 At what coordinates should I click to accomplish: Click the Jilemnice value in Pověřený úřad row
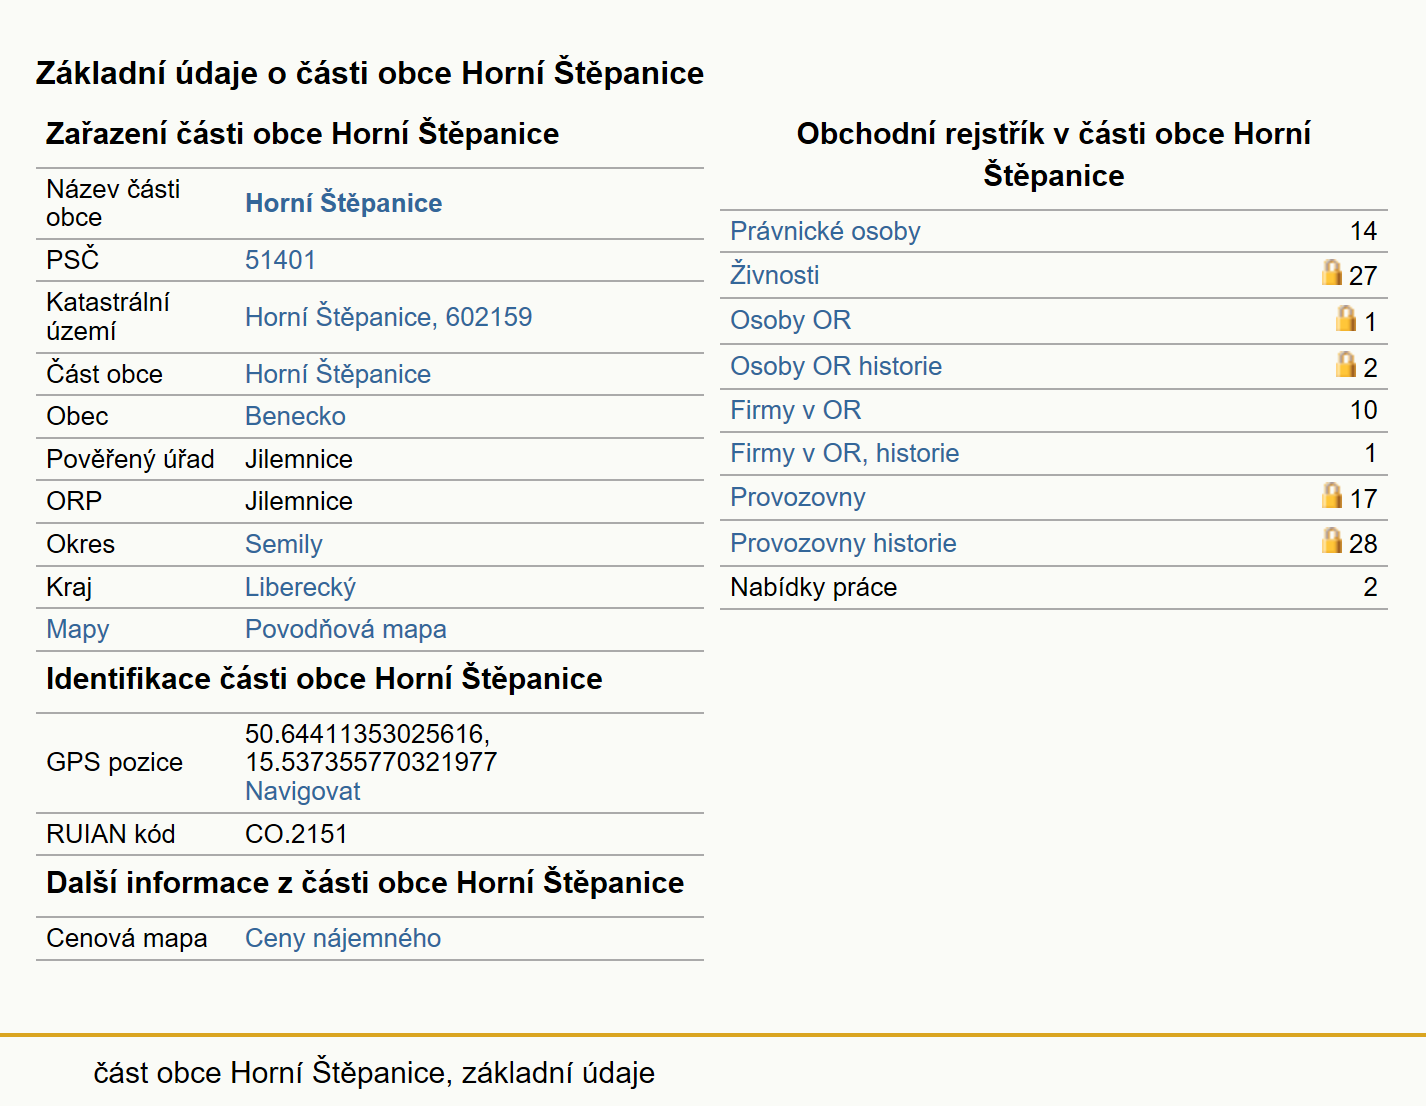click(x=299, y=459)
